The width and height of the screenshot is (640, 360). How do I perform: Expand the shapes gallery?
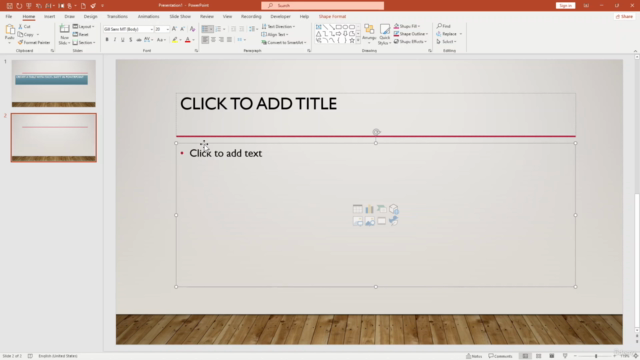(358, 40)
